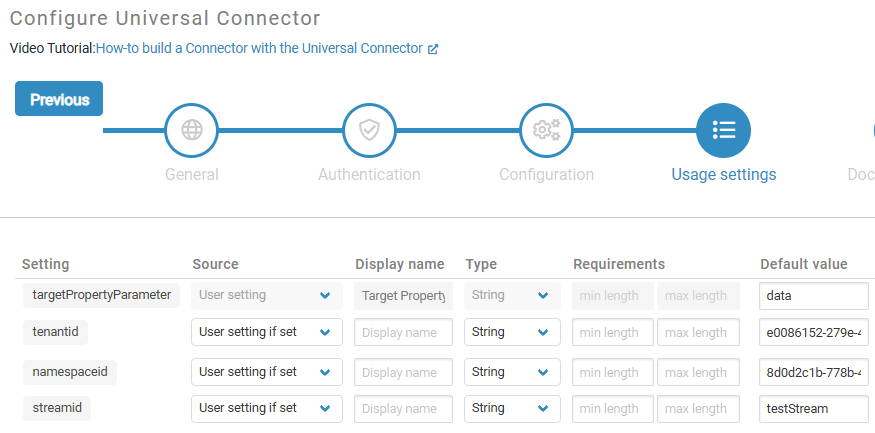Open the video tutorial hyperlink

coord(259,48)
